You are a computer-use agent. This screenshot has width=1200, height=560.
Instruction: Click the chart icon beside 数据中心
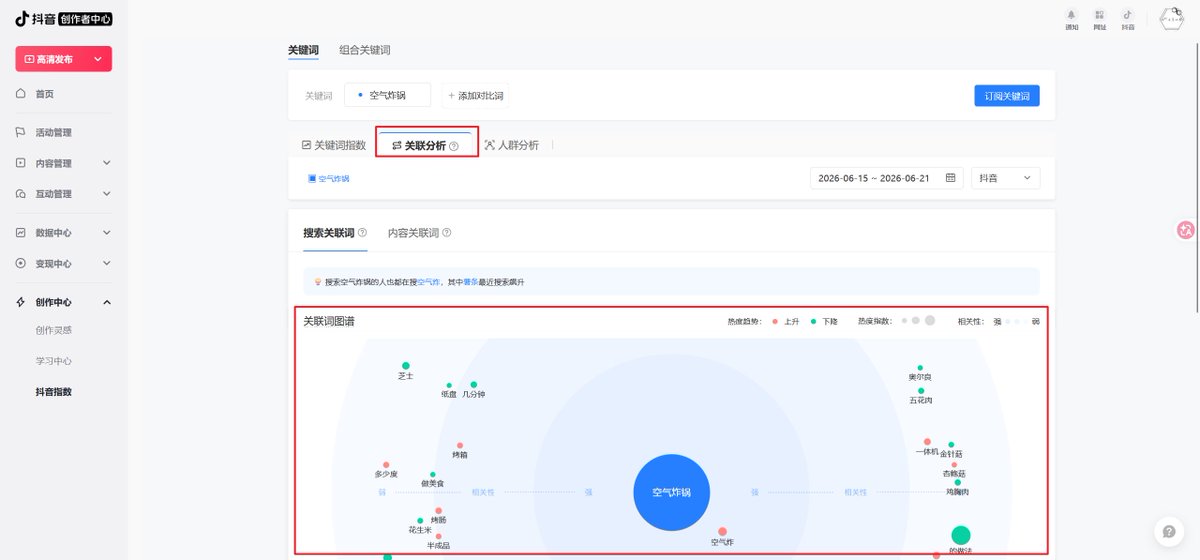click(x=21, y=232)
